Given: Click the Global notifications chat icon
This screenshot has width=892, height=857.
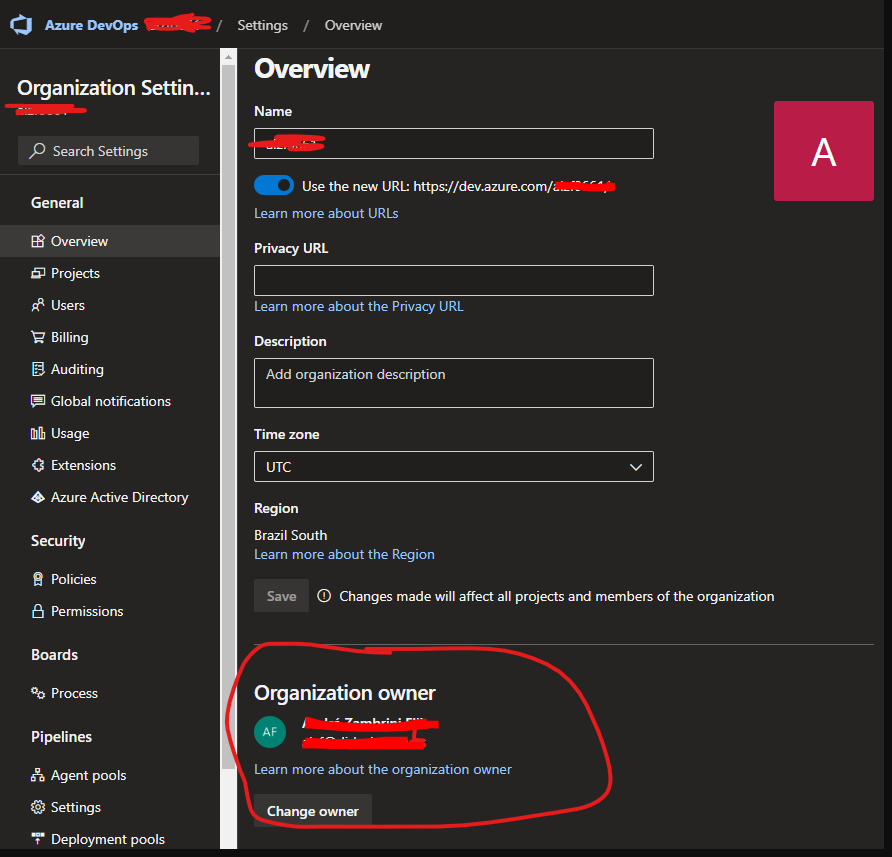Looking at the screenshot, I should (x=38, y=401).
